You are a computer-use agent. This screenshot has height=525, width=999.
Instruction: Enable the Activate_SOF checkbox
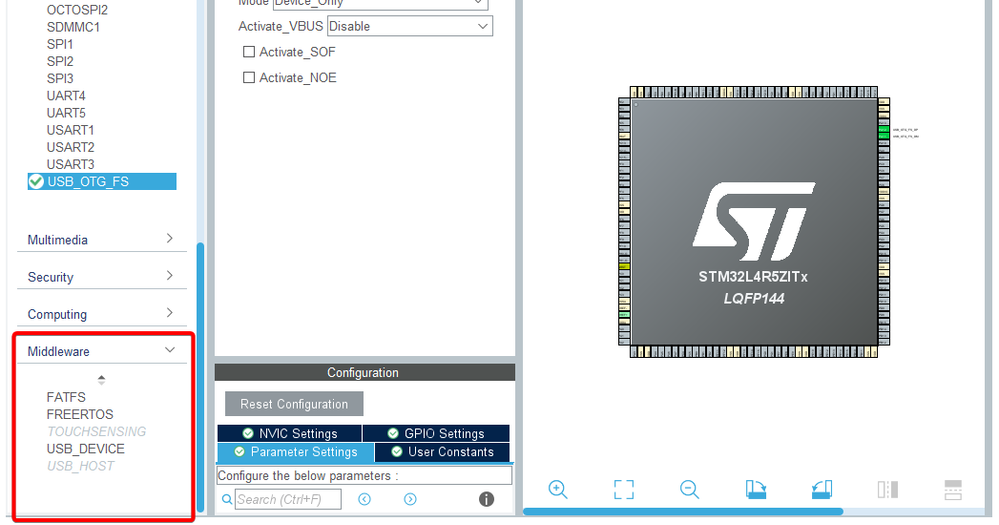249,52
